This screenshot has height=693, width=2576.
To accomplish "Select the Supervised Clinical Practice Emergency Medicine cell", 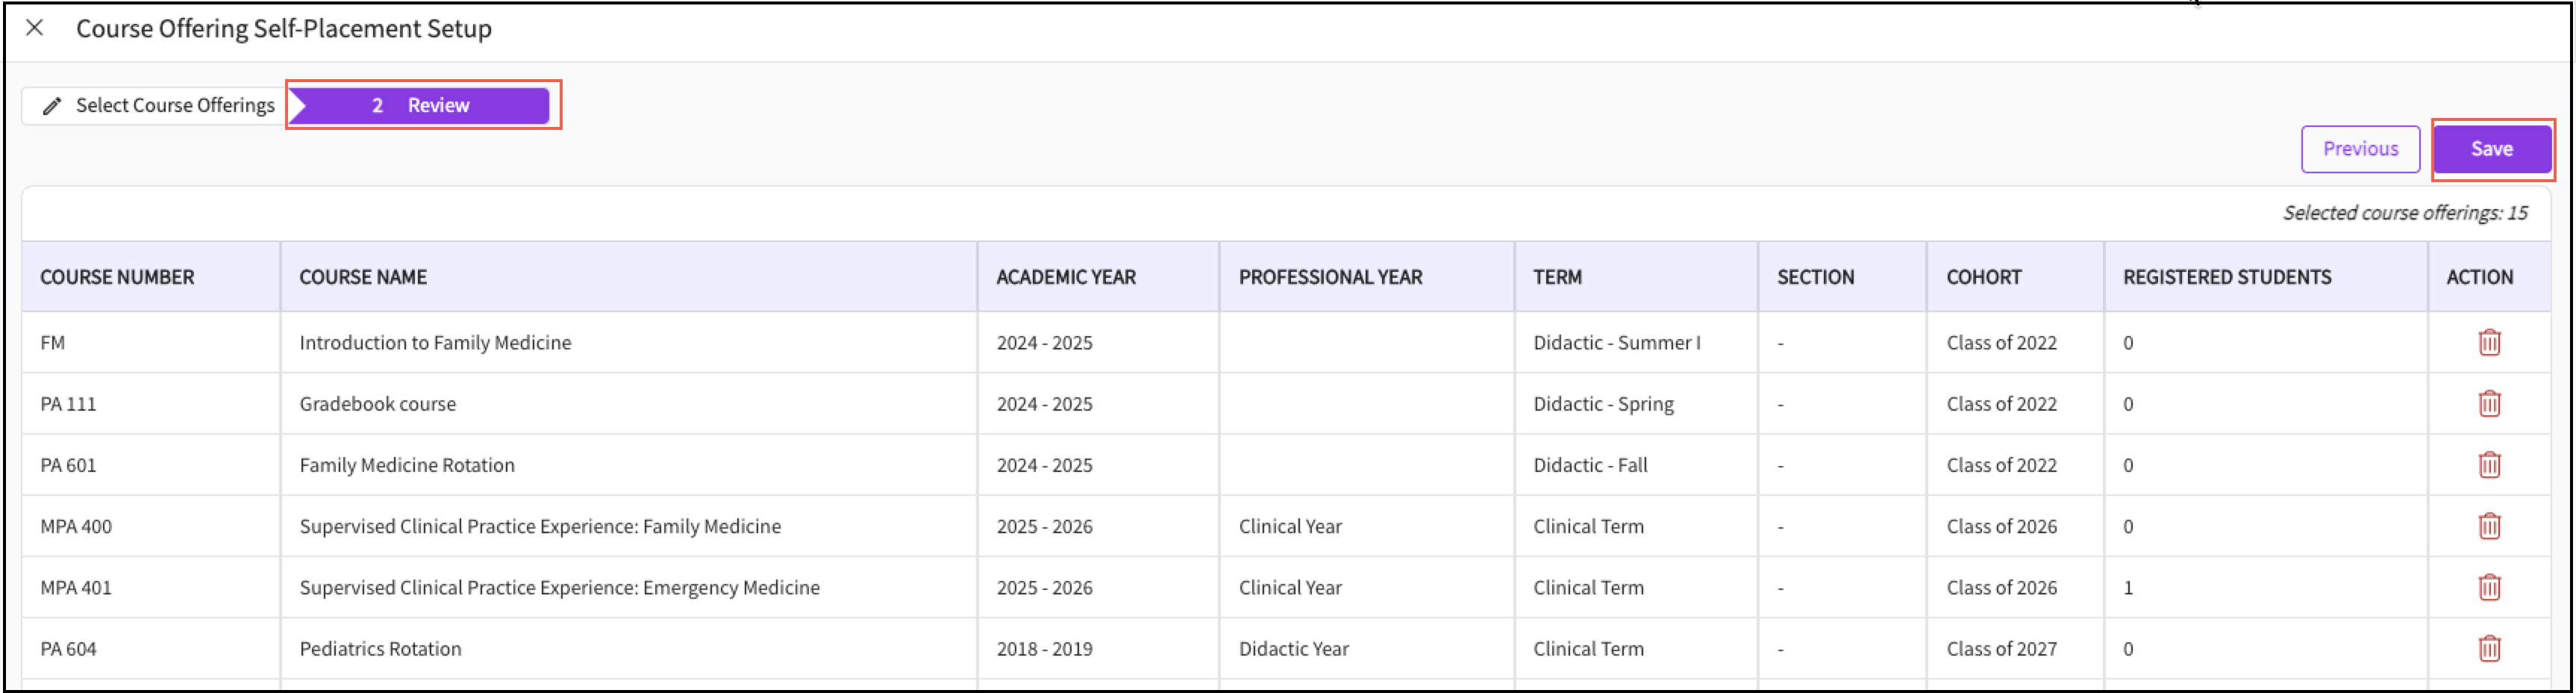I will (559, 587).
